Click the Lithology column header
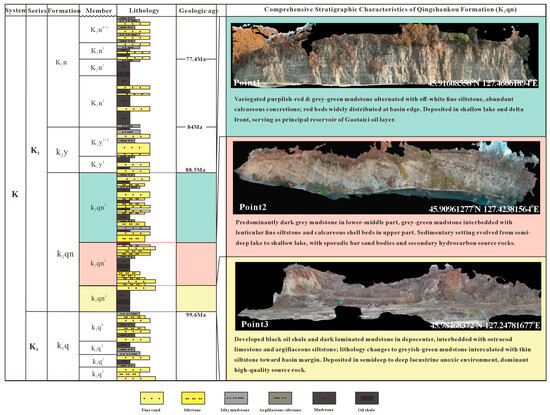The width and height of the screenshot is (550, 415). pyautogui.click(x=144, y=11)
